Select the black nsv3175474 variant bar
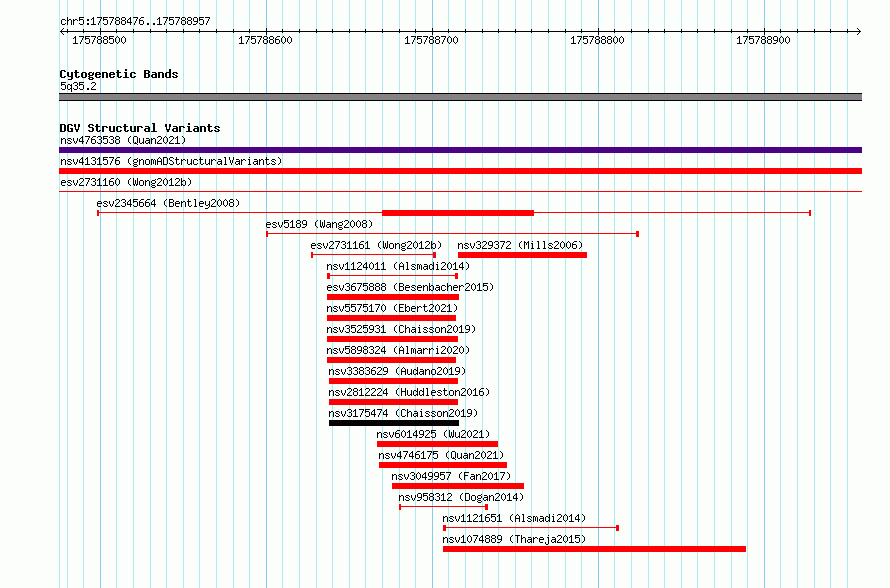Viewport: 890px width, 588px height. click(x=394, y=423)
